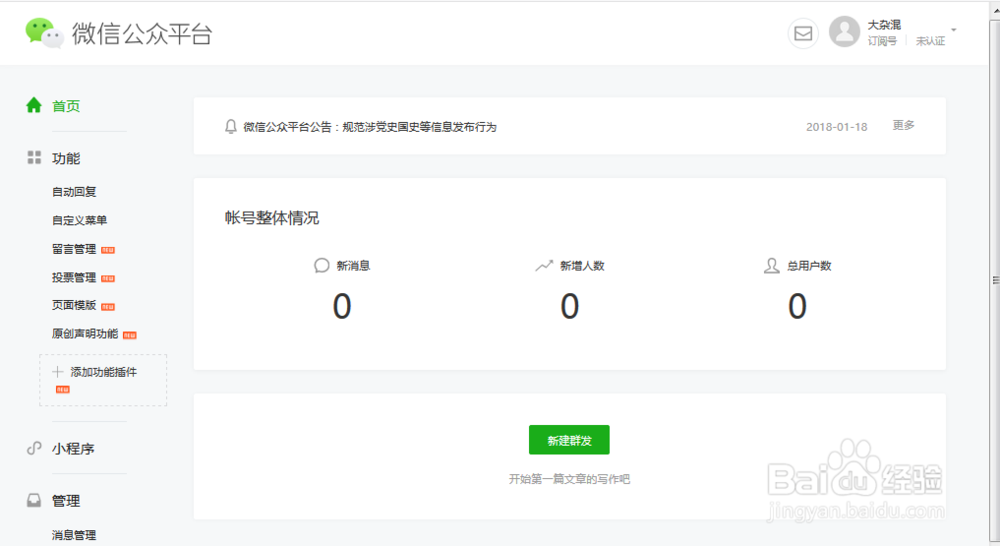Open the mail inbox icon
The width and height of the screenshot is (1000, 546).
tap(803, 33)
